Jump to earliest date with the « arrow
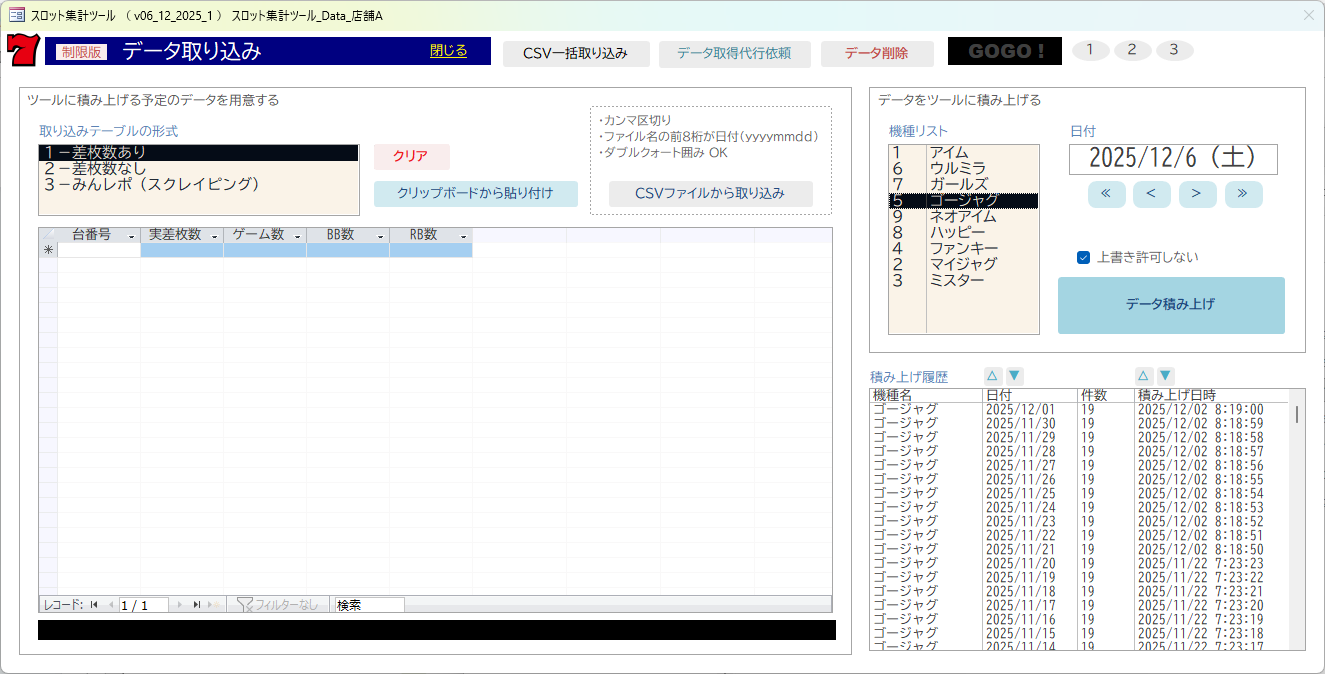The width and height of the screenshot is (1325, 674). pos(1106,194)
